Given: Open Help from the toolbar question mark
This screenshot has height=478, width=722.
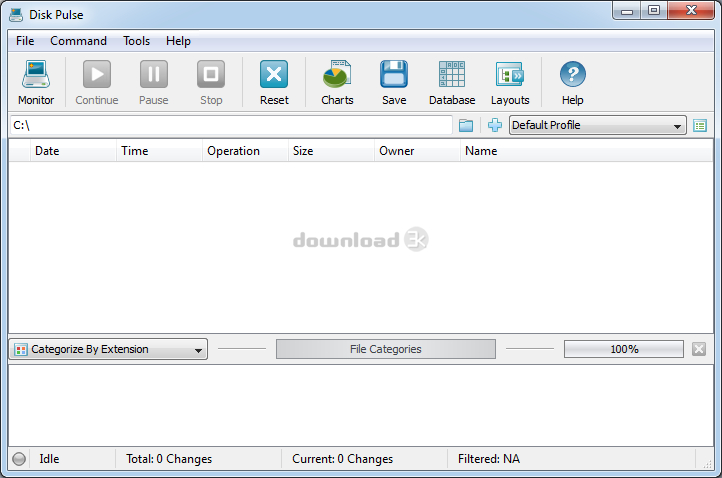Looking at the screenshot, I should tap(572, 82).
